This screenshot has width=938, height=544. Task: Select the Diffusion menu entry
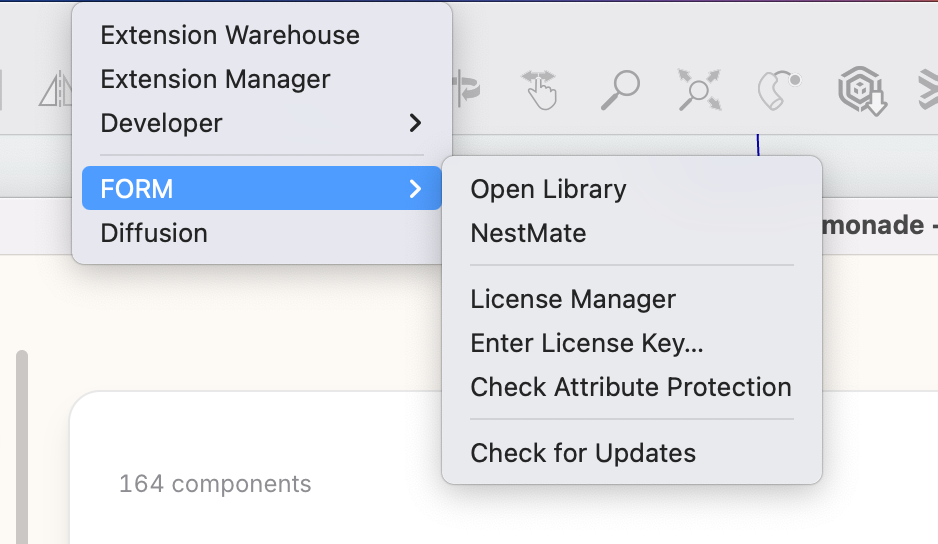154,233
